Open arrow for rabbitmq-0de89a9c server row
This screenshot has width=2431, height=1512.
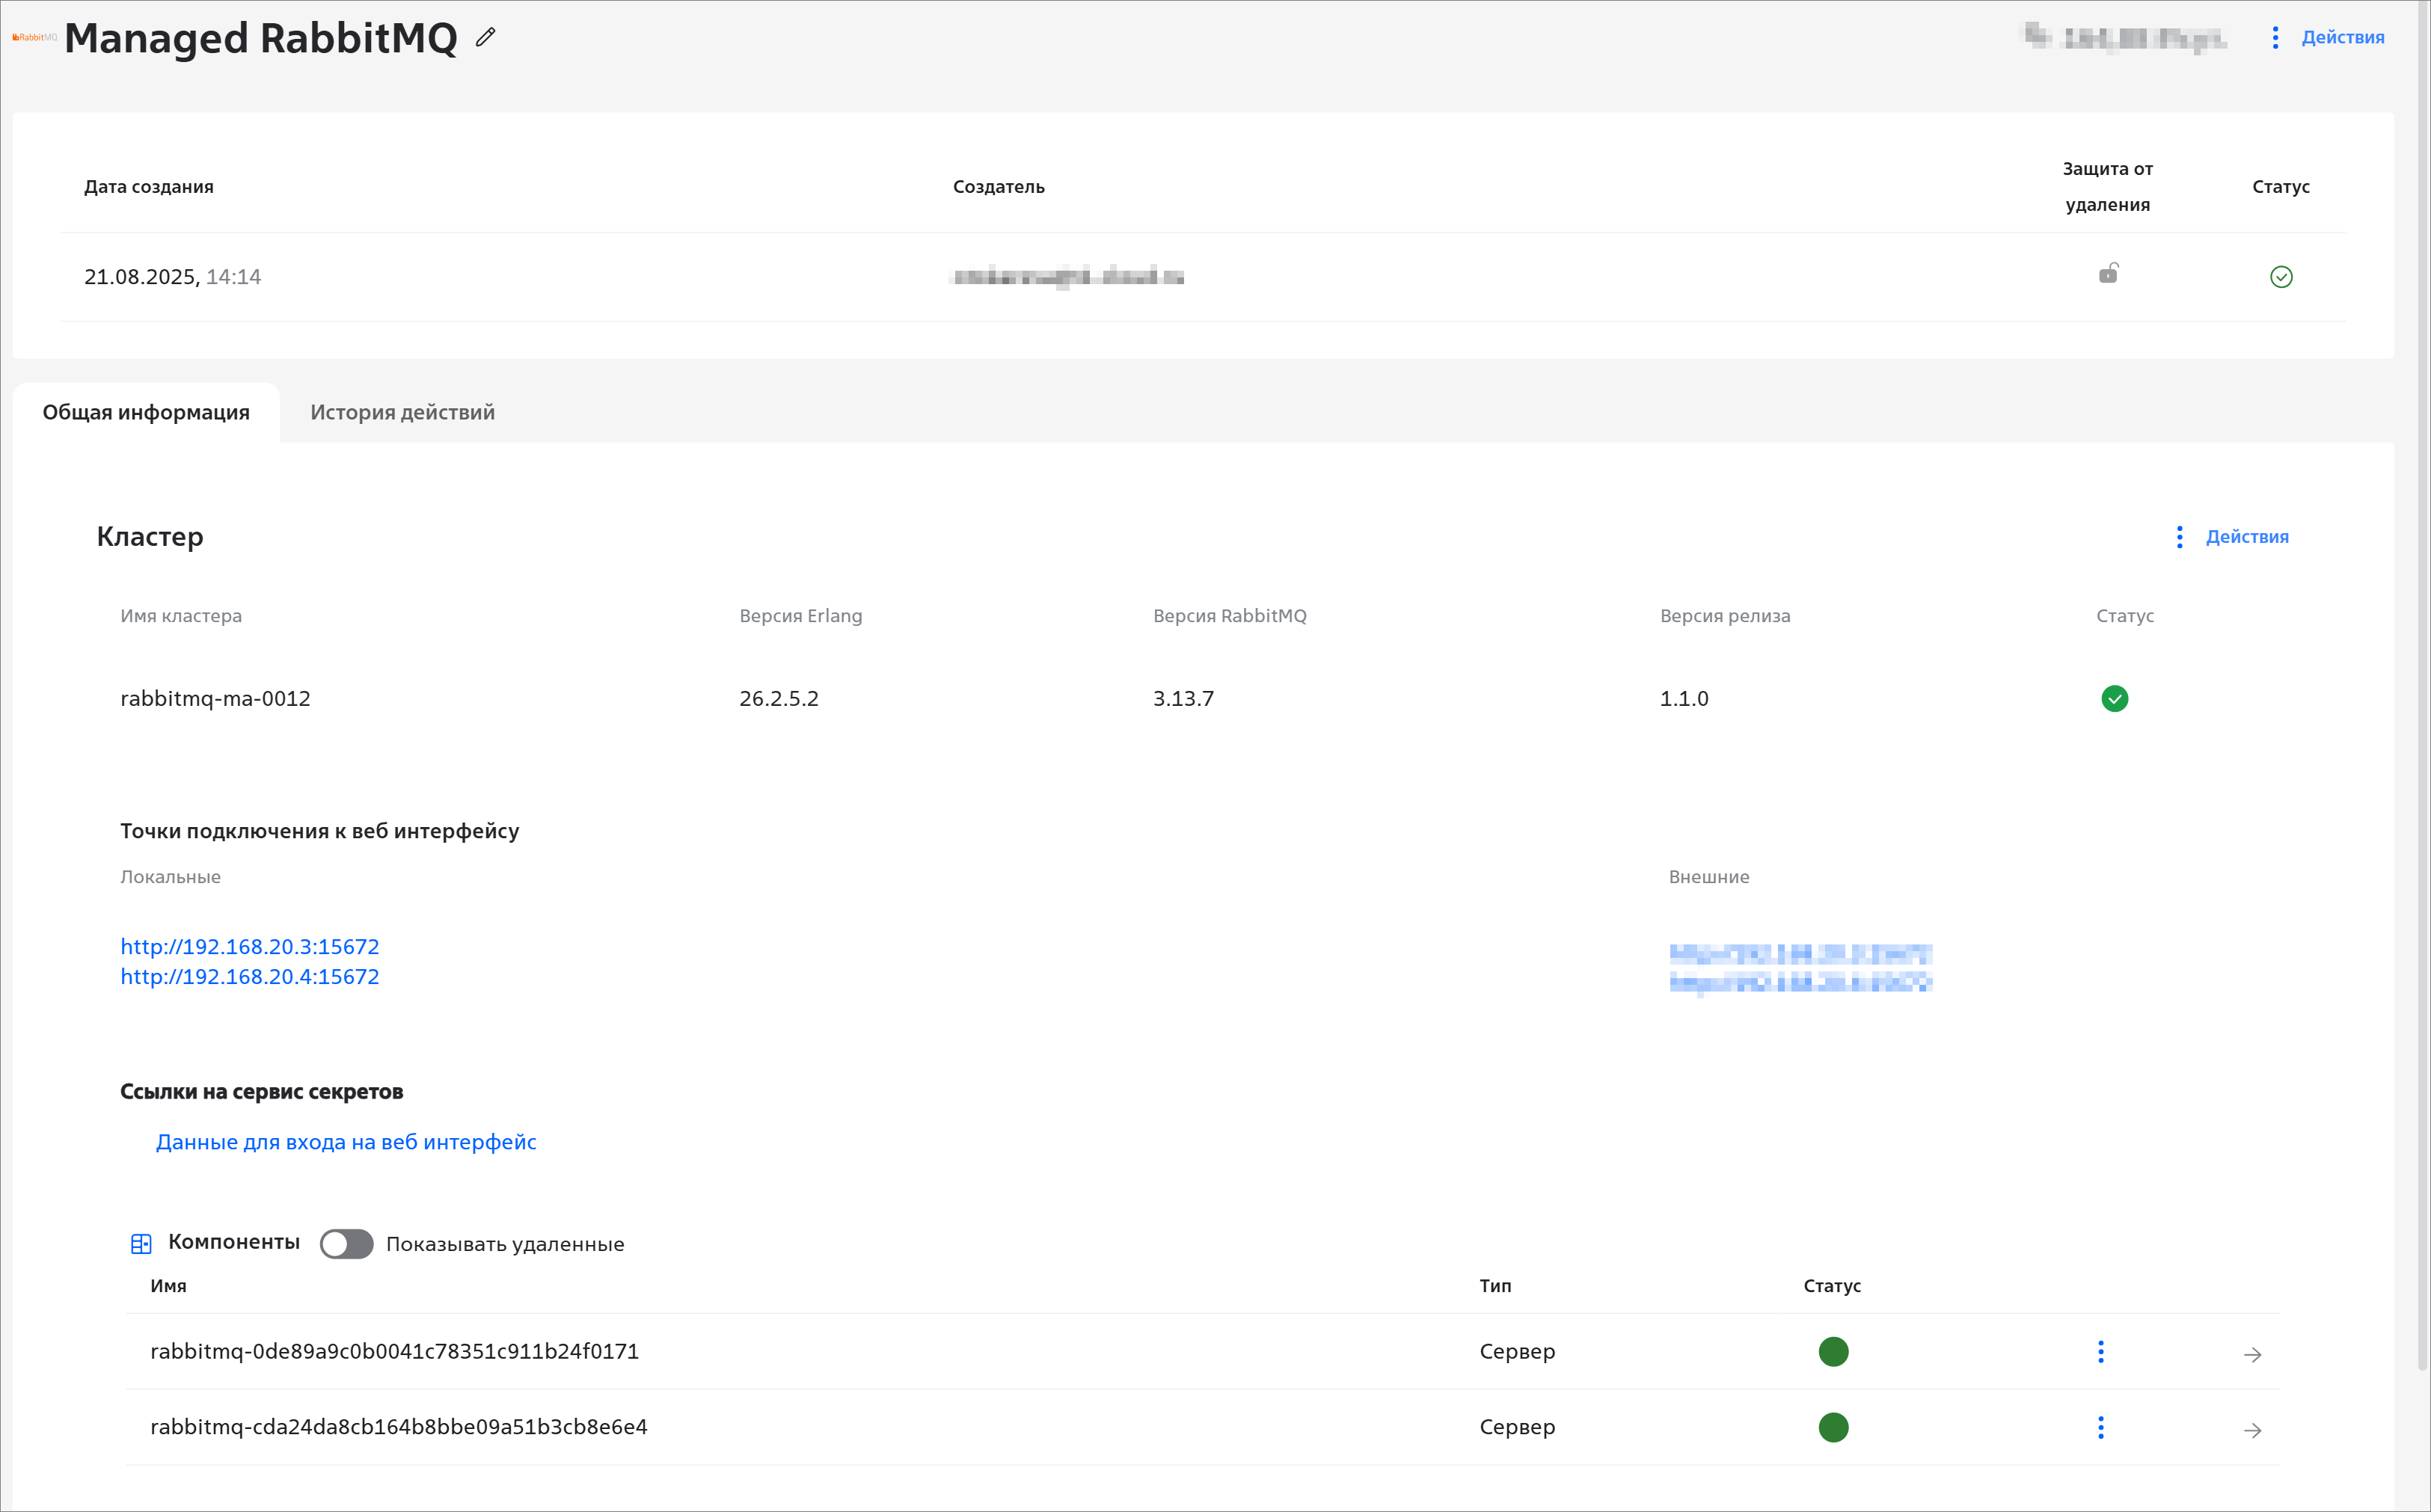[2252, 1354]
